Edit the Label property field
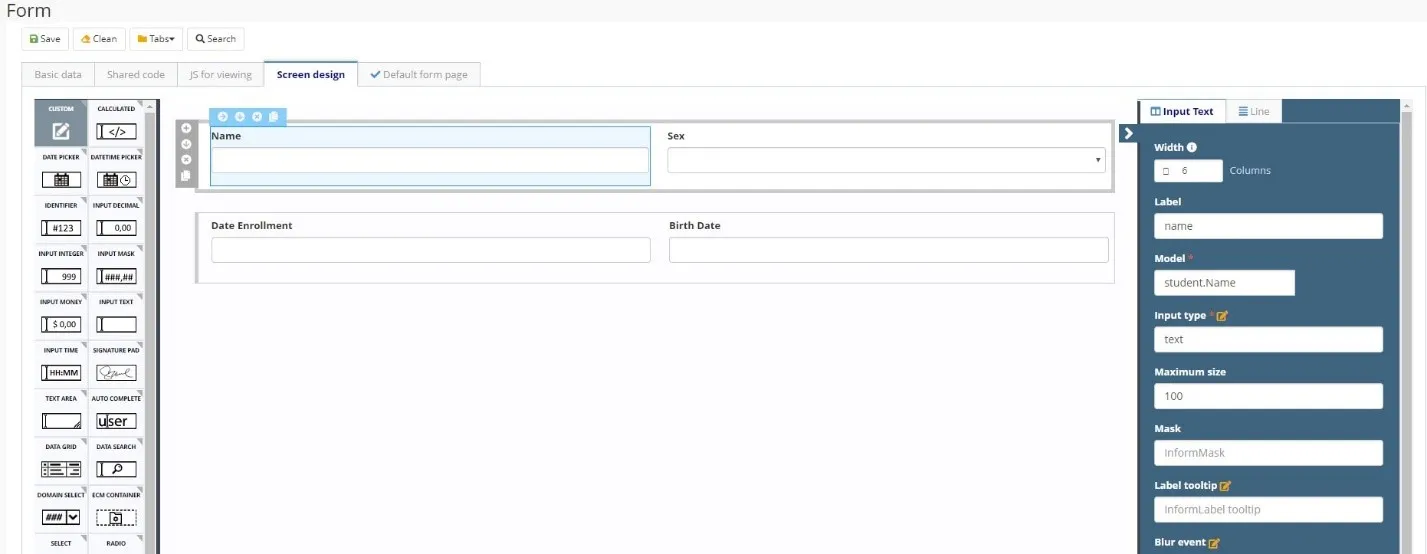 click(x=1268, y=226)
